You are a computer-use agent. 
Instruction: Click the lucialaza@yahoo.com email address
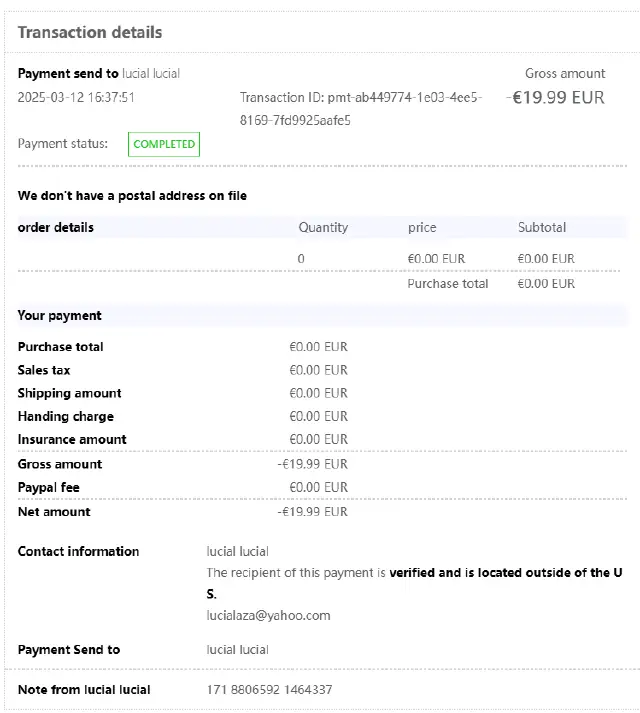[x=268, y=616]
